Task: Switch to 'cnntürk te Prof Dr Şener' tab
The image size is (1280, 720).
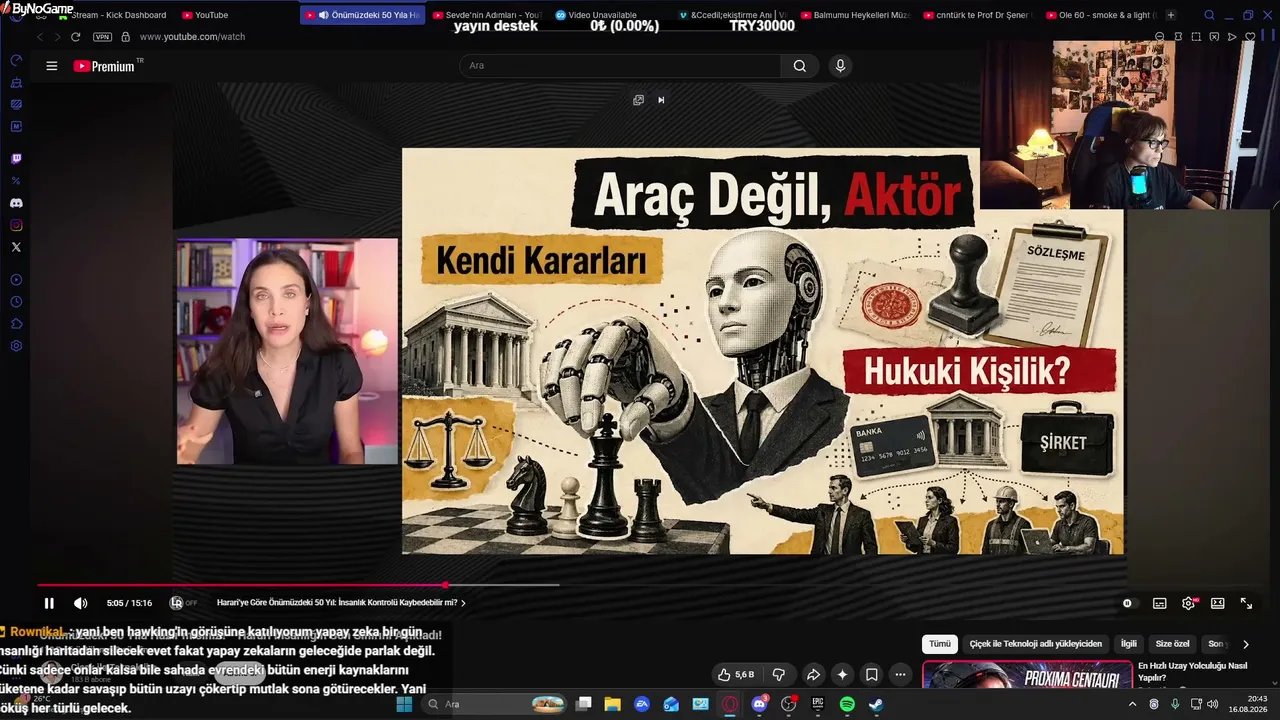Action: tap(979, 15)
